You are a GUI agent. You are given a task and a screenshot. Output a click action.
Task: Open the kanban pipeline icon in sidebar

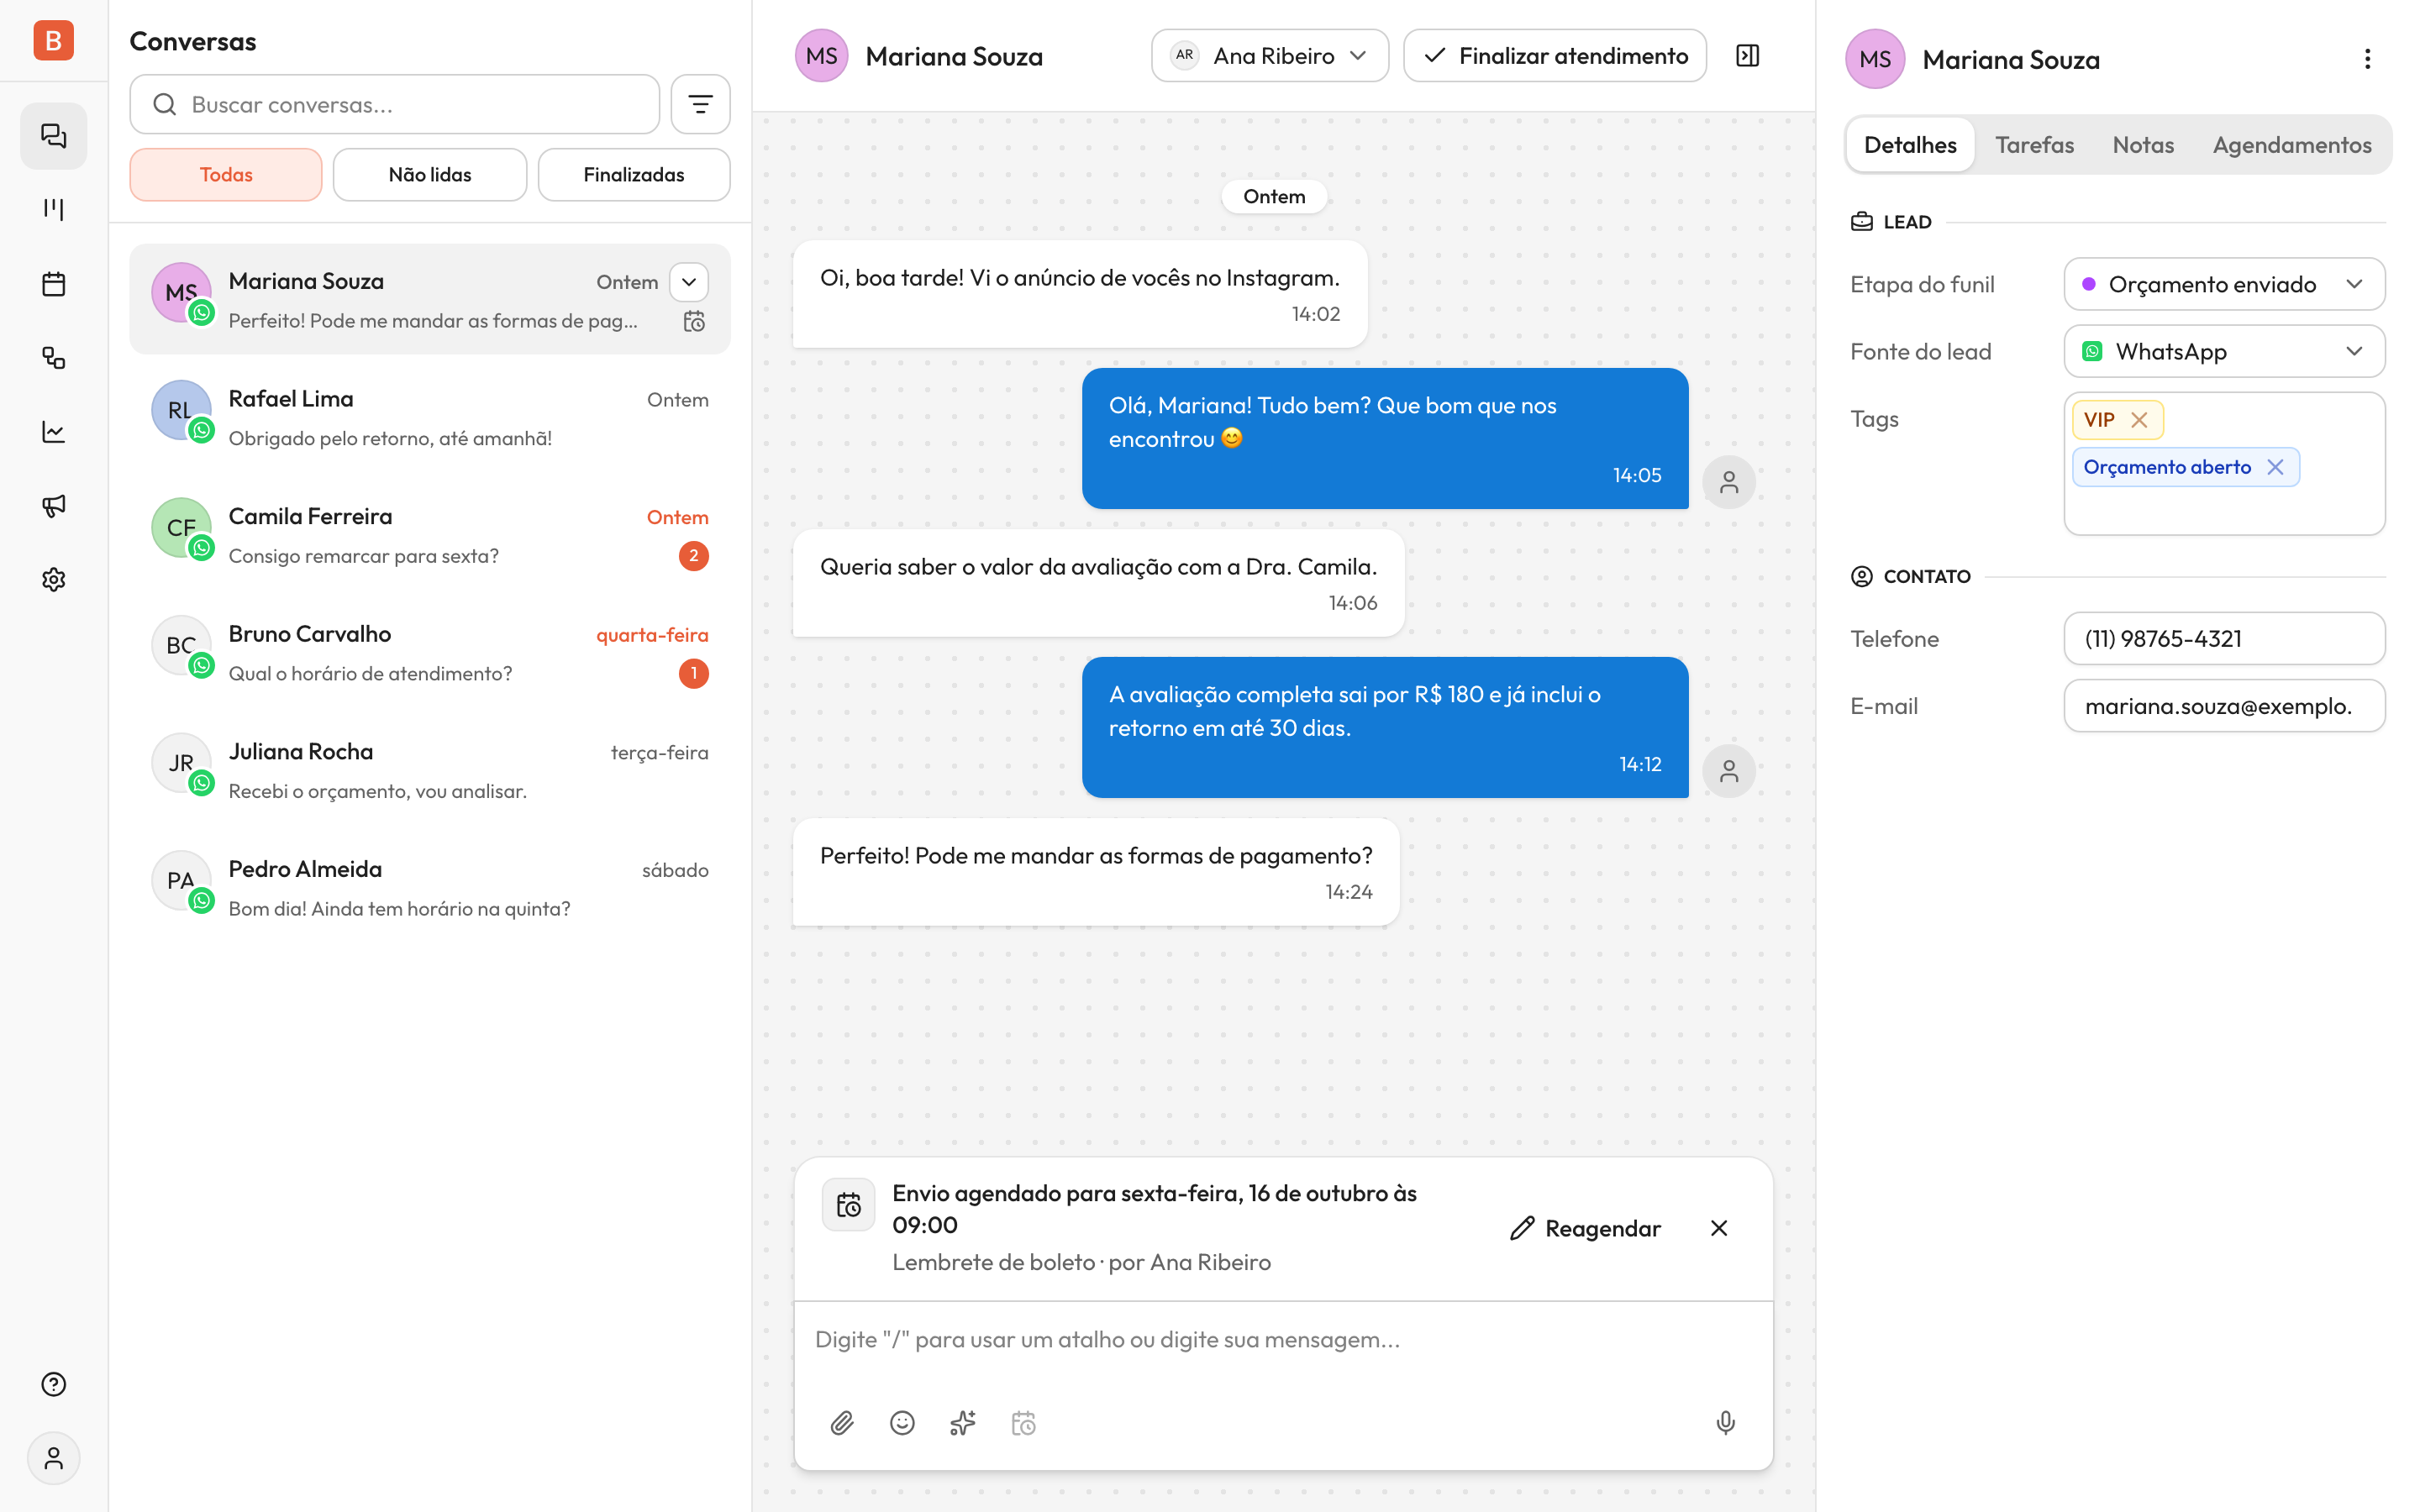click(54, 210)
